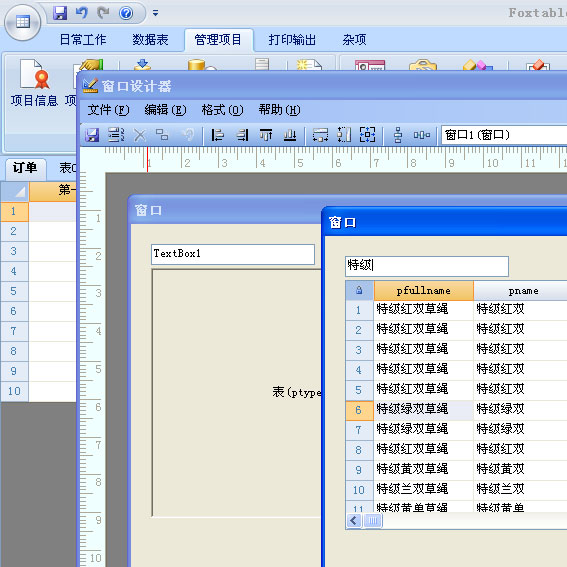Open the 杂项 ribbon tab

(x=354, y=39)
